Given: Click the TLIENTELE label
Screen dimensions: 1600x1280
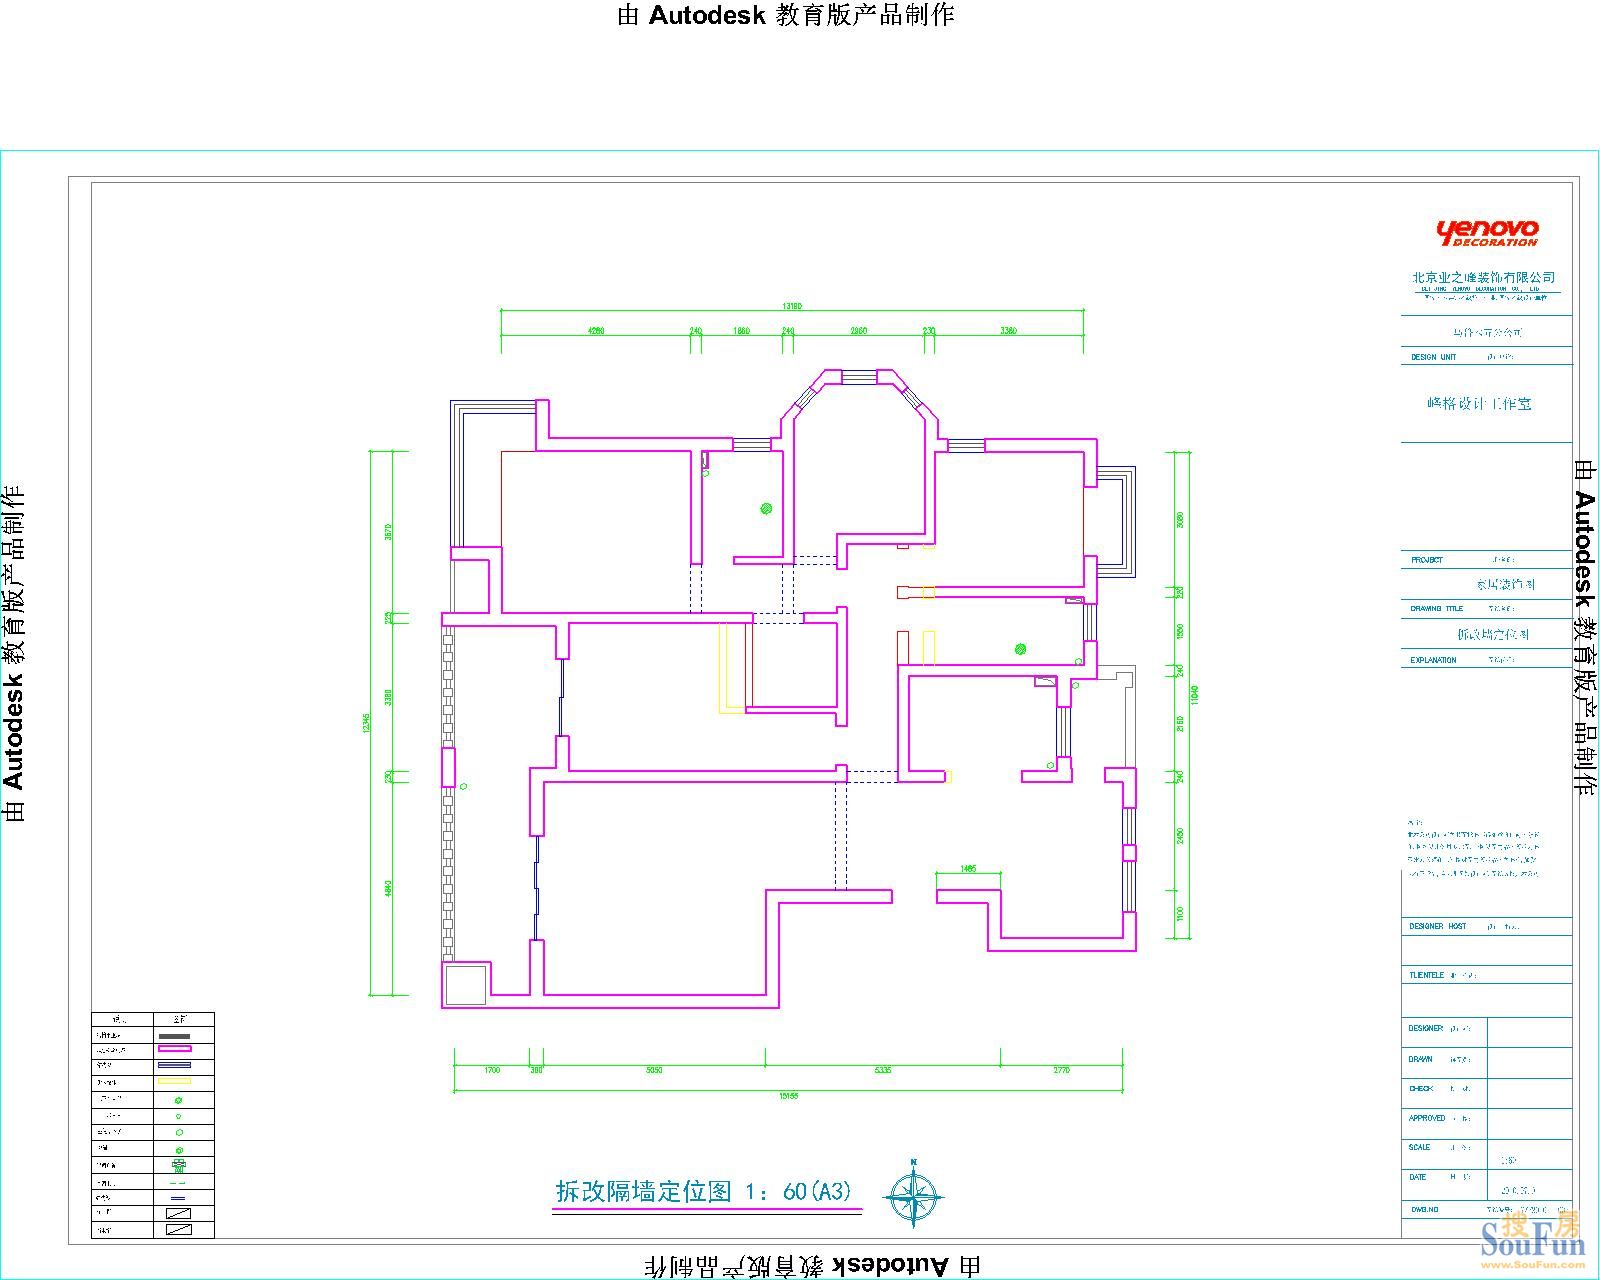Looking at the screenshot, I should click(x=1427, y=974).
